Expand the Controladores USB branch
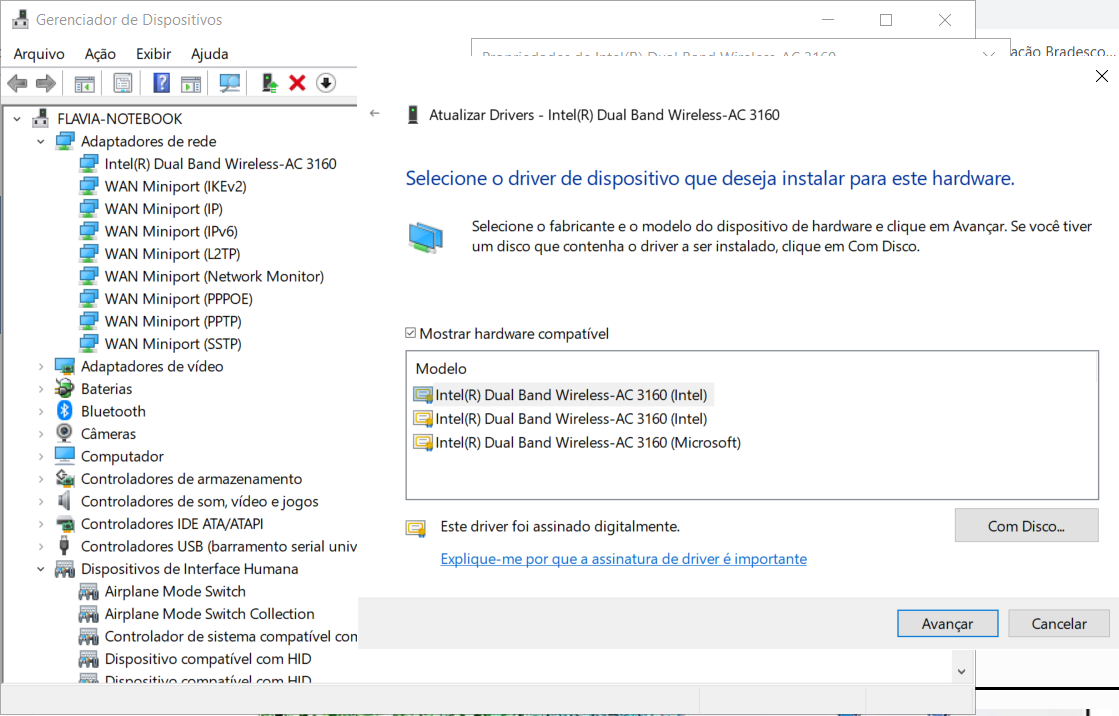The width and height of the screenshot is (1119, 716). point(41,546)
